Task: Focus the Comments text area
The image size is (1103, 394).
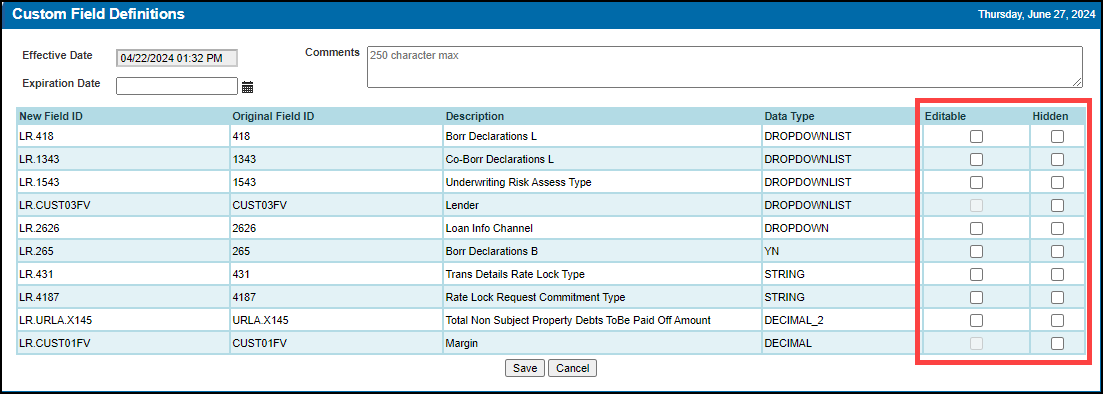Action: pyautogui.click(x=725, y=67)
